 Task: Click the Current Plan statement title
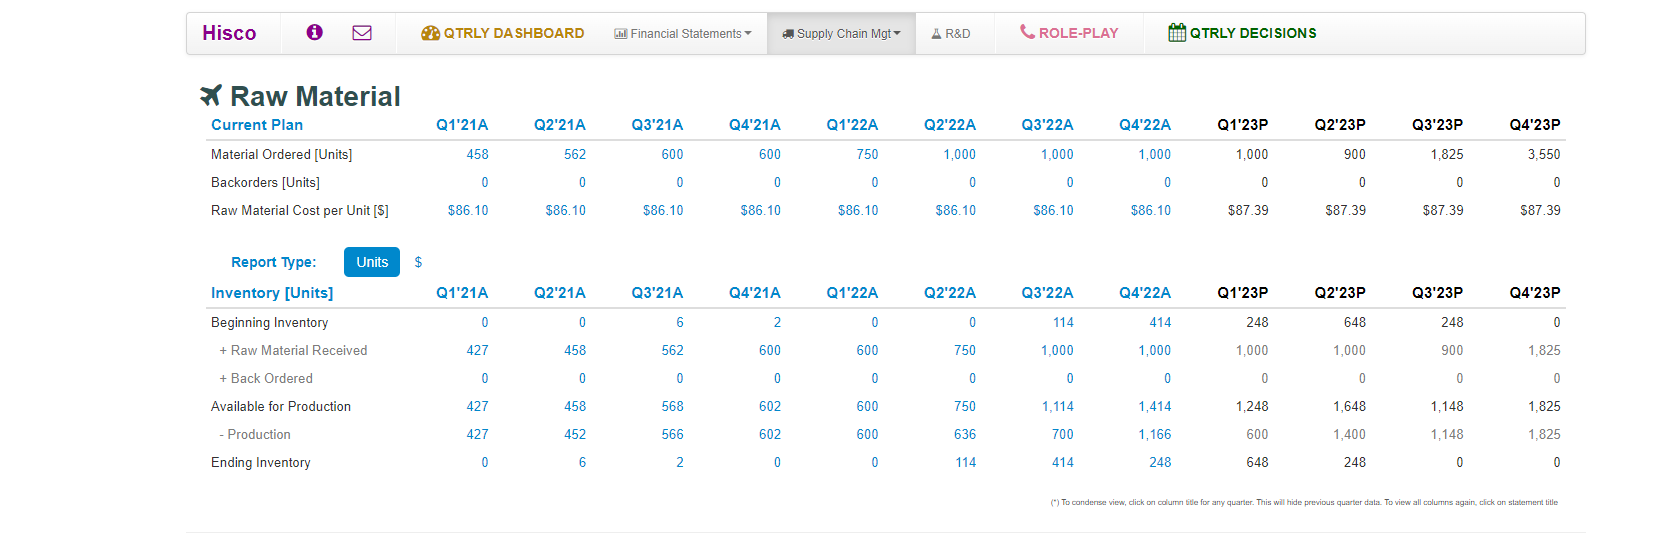[257, 125]
